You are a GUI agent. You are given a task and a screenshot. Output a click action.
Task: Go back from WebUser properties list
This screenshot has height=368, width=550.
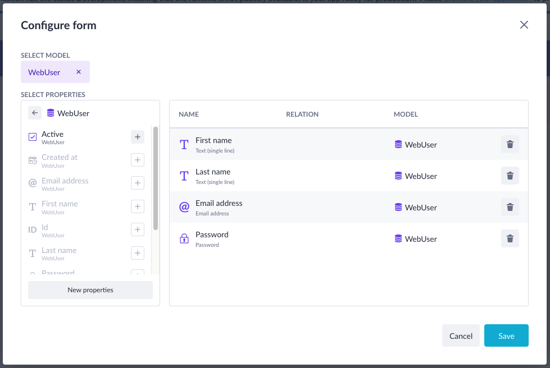point(35,113)
